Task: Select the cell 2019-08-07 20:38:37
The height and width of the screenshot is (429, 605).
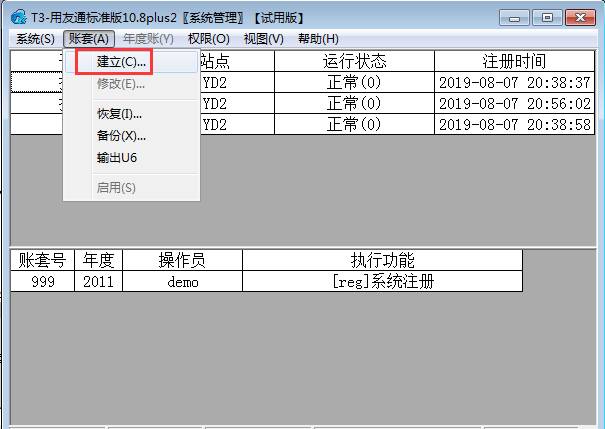Action: pyautogui.click(x=514, y=82)
